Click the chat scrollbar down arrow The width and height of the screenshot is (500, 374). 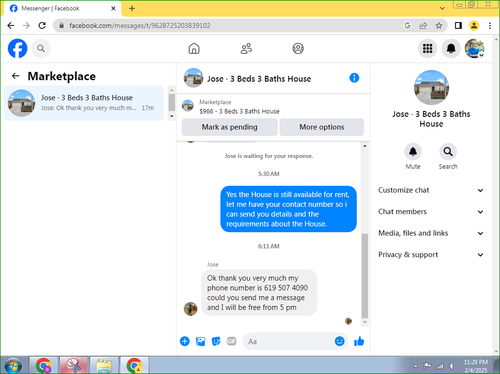(x=365, y=322)
